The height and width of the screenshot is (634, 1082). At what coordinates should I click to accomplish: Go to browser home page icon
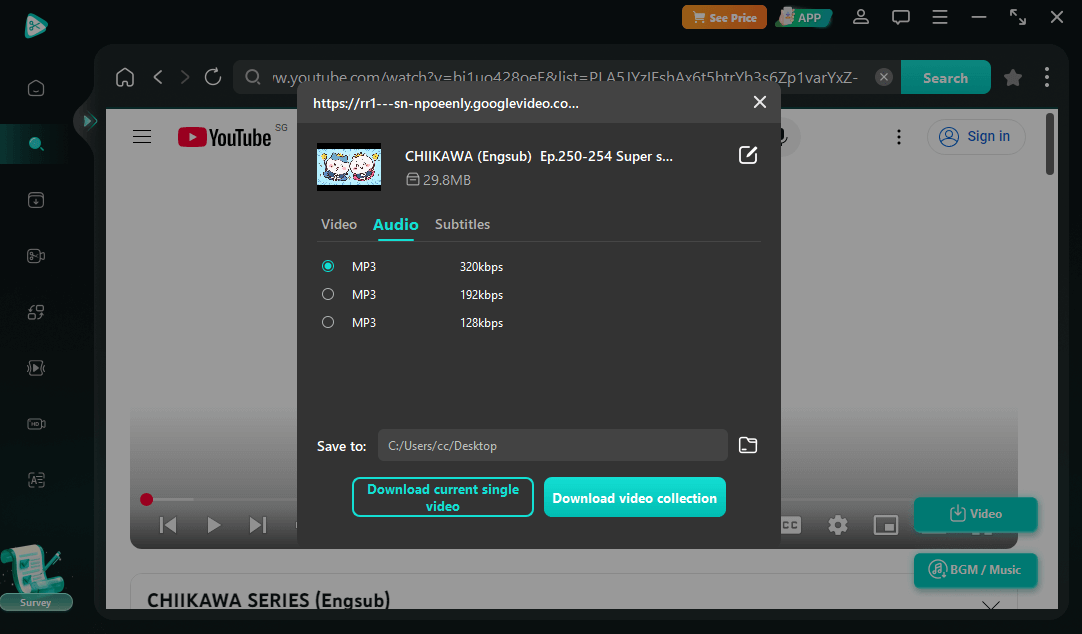coord(125,77)
